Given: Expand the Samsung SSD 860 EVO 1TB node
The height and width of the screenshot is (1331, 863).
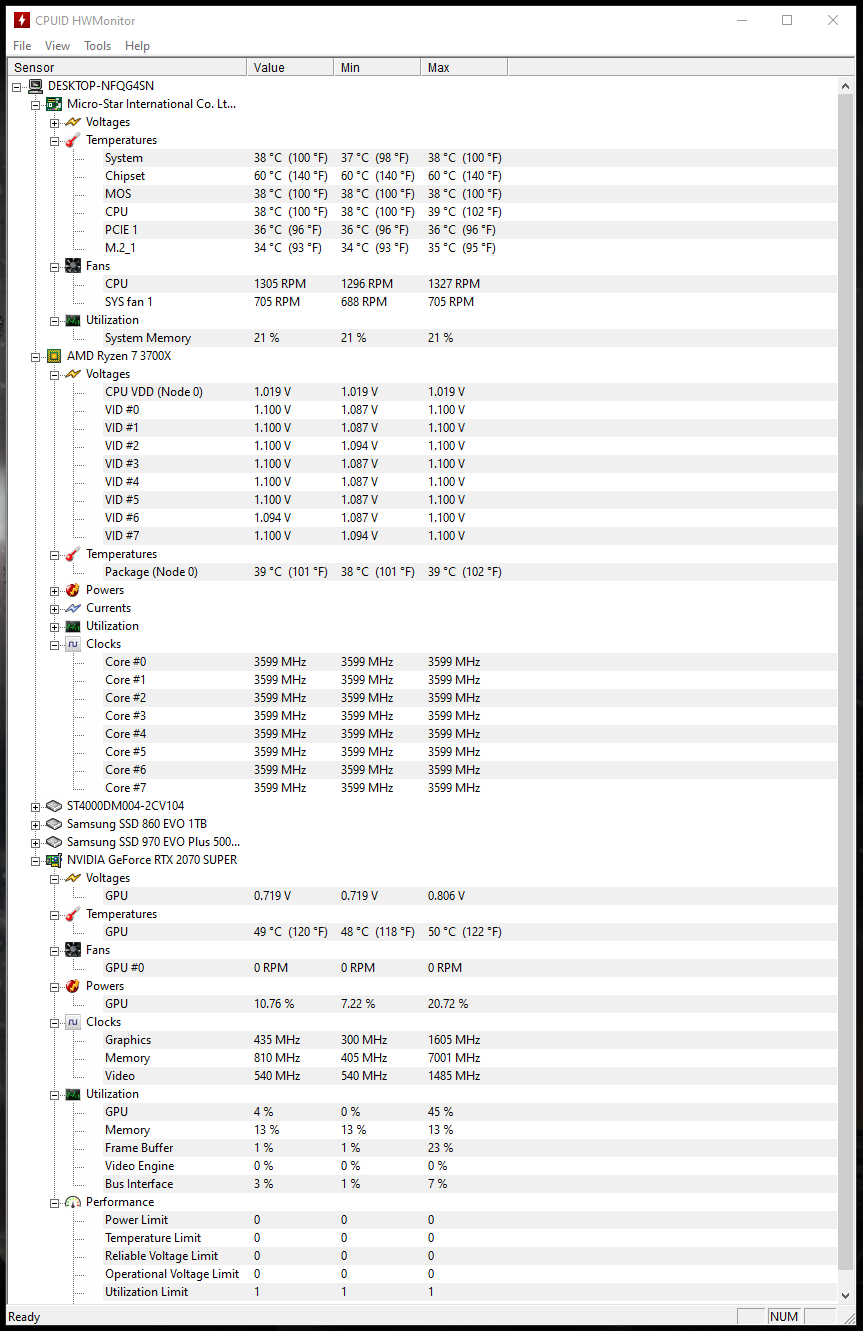Looking at the screenshot, I should point(36,824).
